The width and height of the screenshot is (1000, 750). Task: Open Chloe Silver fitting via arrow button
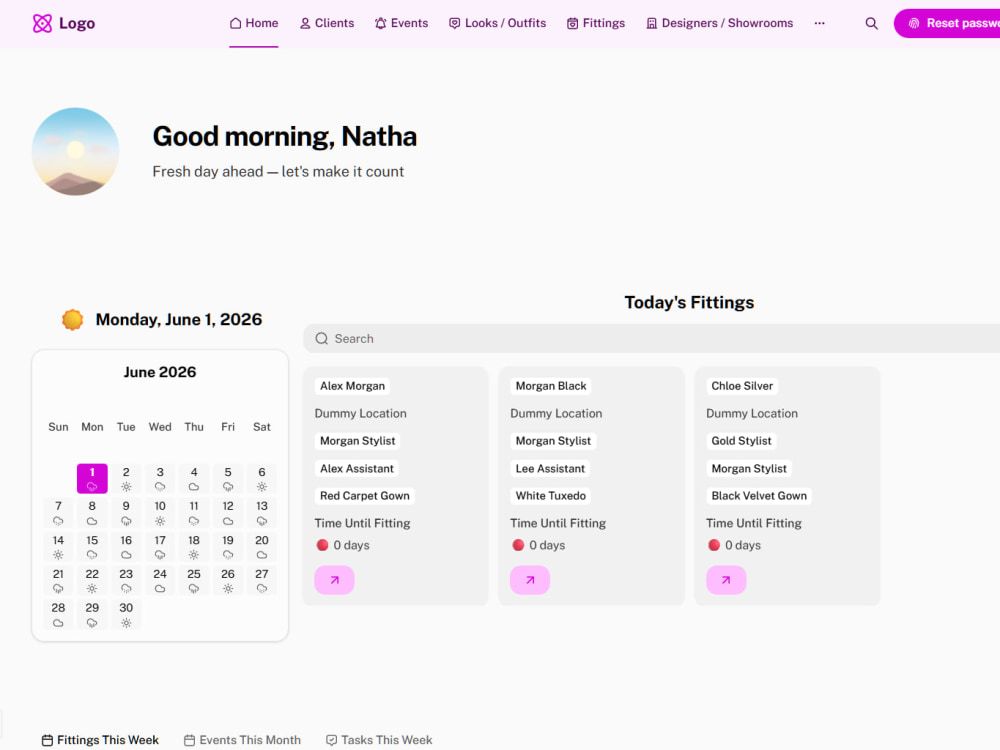(x=726, y=580)
